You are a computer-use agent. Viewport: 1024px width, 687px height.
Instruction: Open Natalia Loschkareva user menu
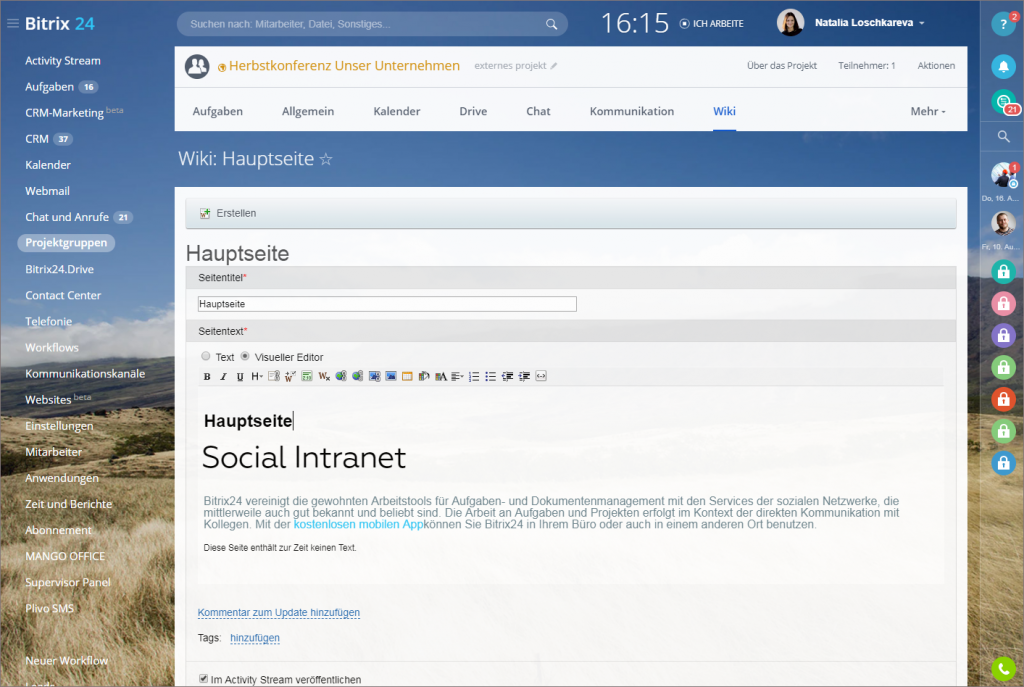click(869, 23)
